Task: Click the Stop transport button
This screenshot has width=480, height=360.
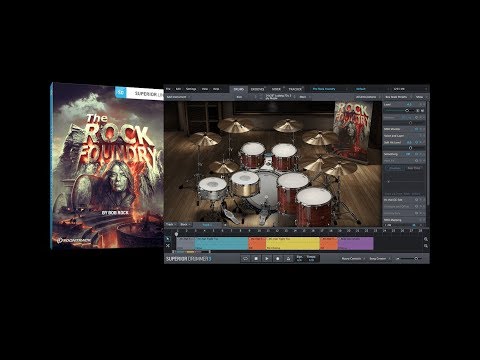Action: click(256, 258)
